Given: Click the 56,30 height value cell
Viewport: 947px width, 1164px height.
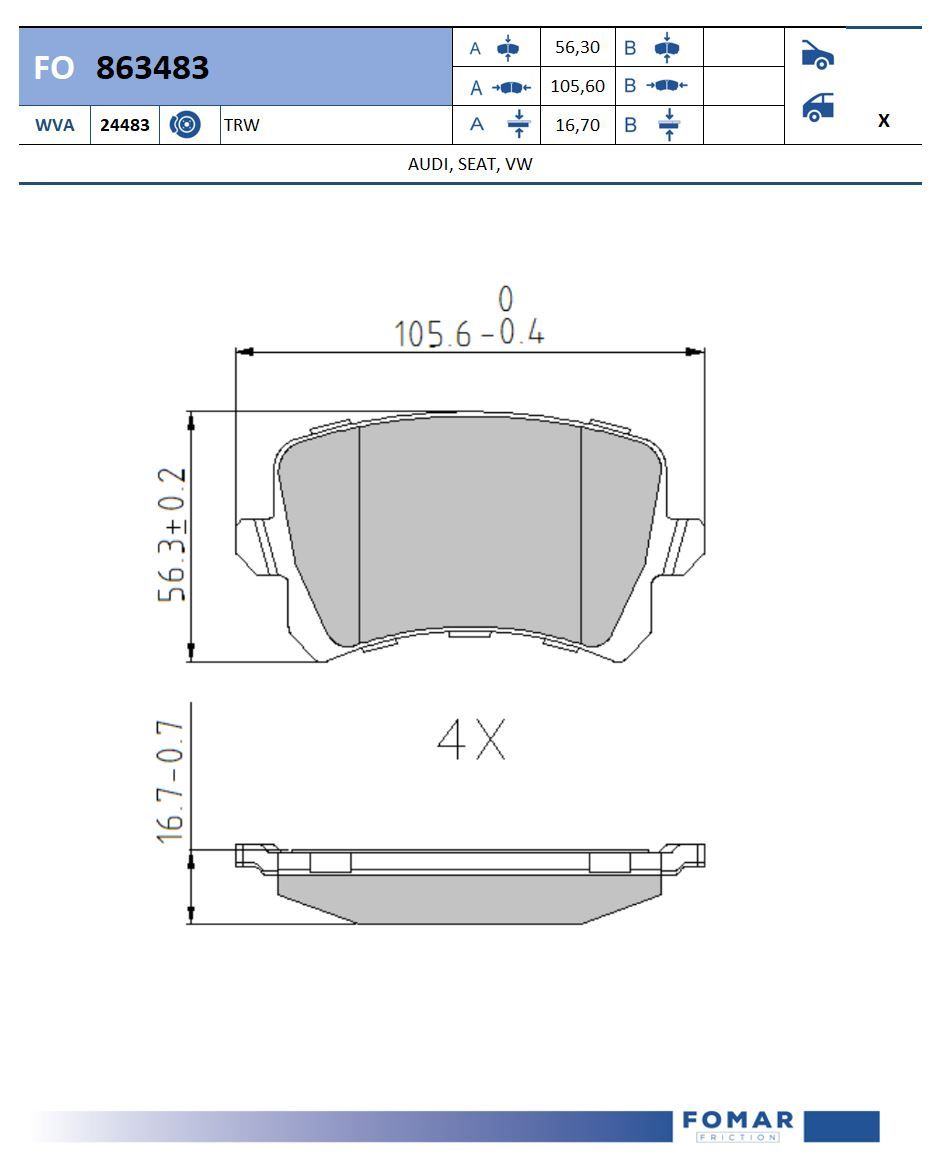Looking at the screenshot, I should pyautogui.click(x=577, y=47).
